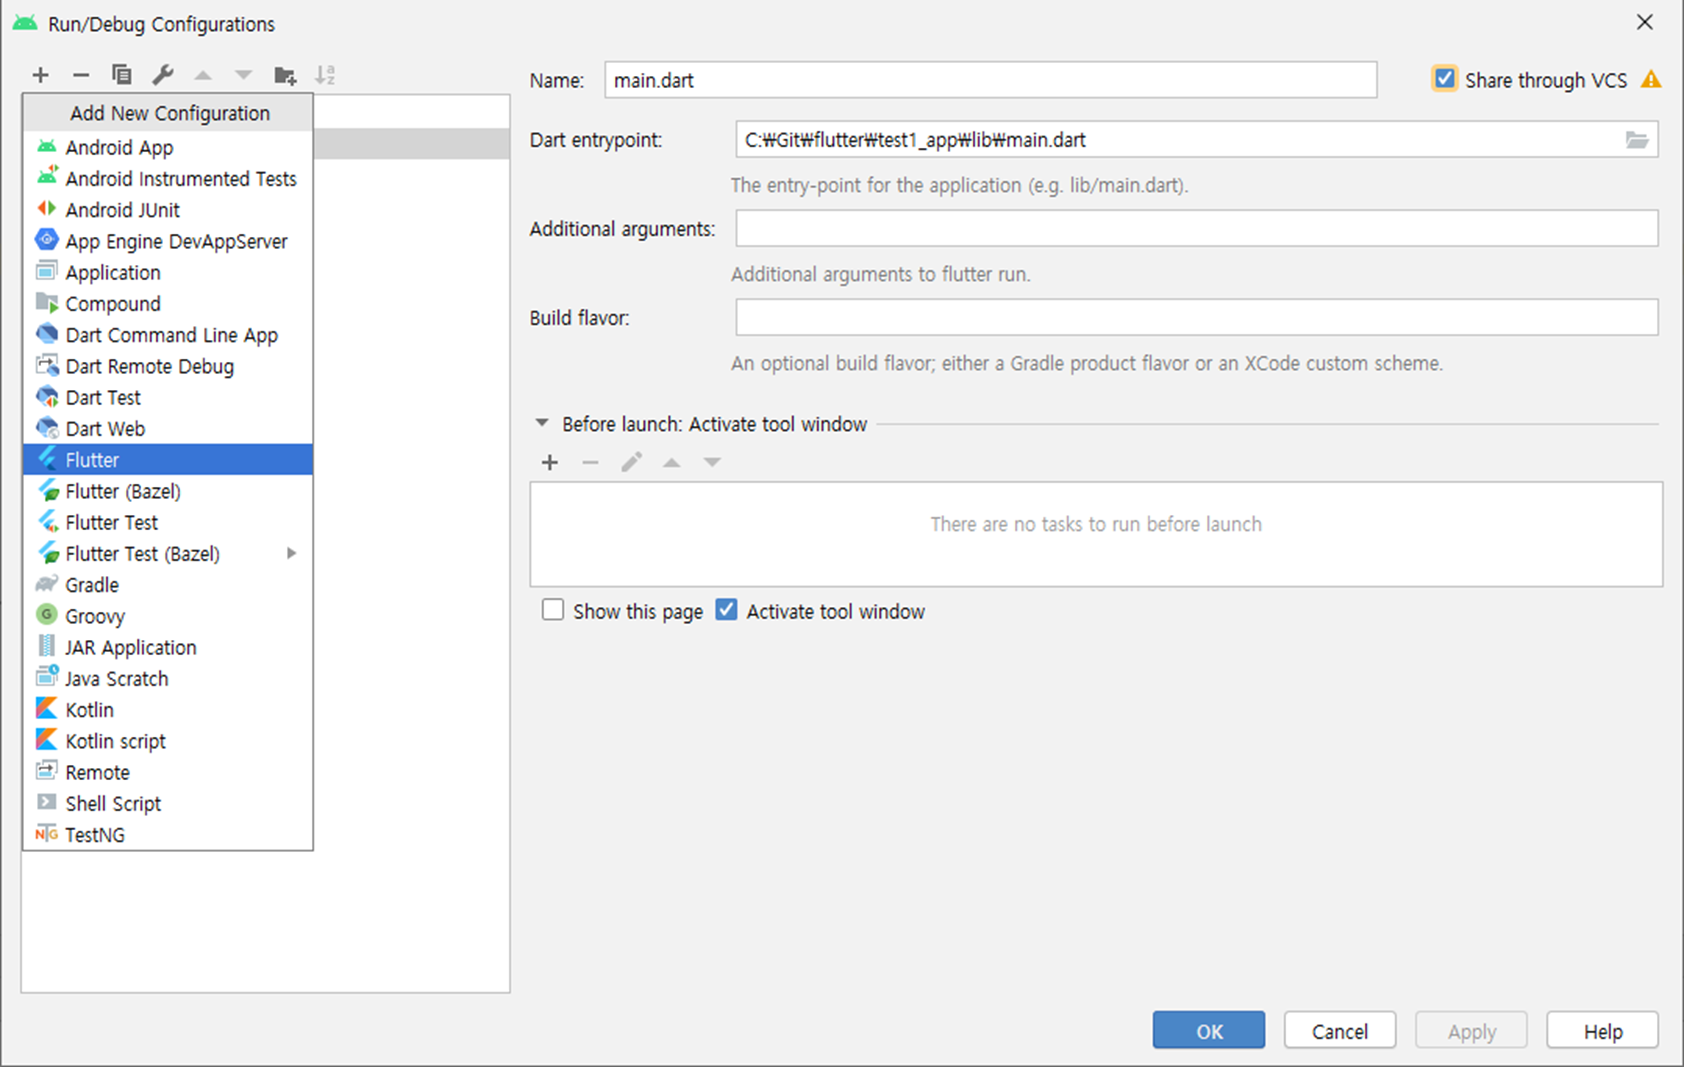
Task: Select Dart Web configuration
Action: pos(168,428)
